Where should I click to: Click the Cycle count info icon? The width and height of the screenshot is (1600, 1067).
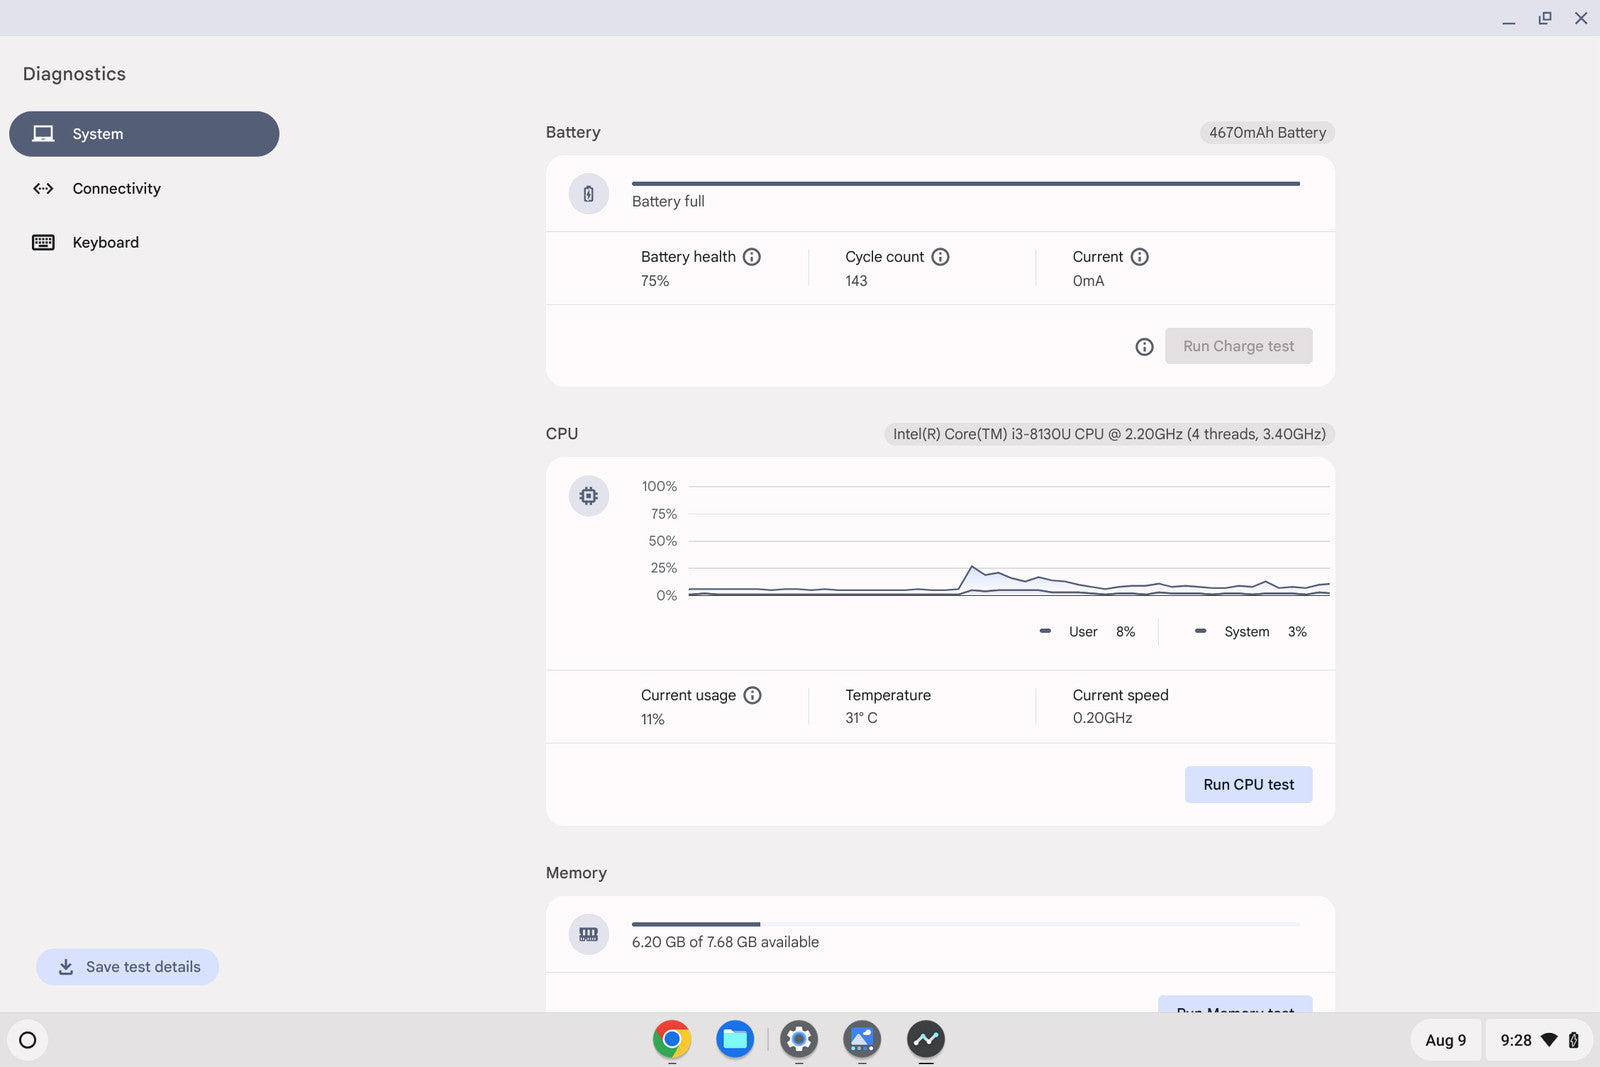tap(940, 257)
